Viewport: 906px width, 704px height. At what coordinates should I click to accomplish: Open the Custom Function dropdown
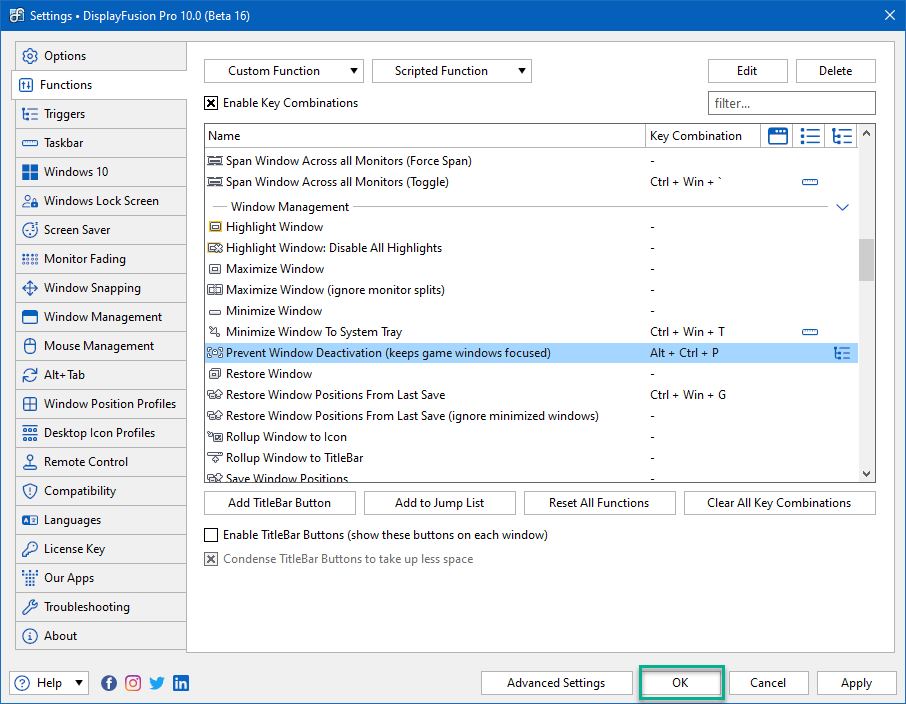click(x=284, y=71)
